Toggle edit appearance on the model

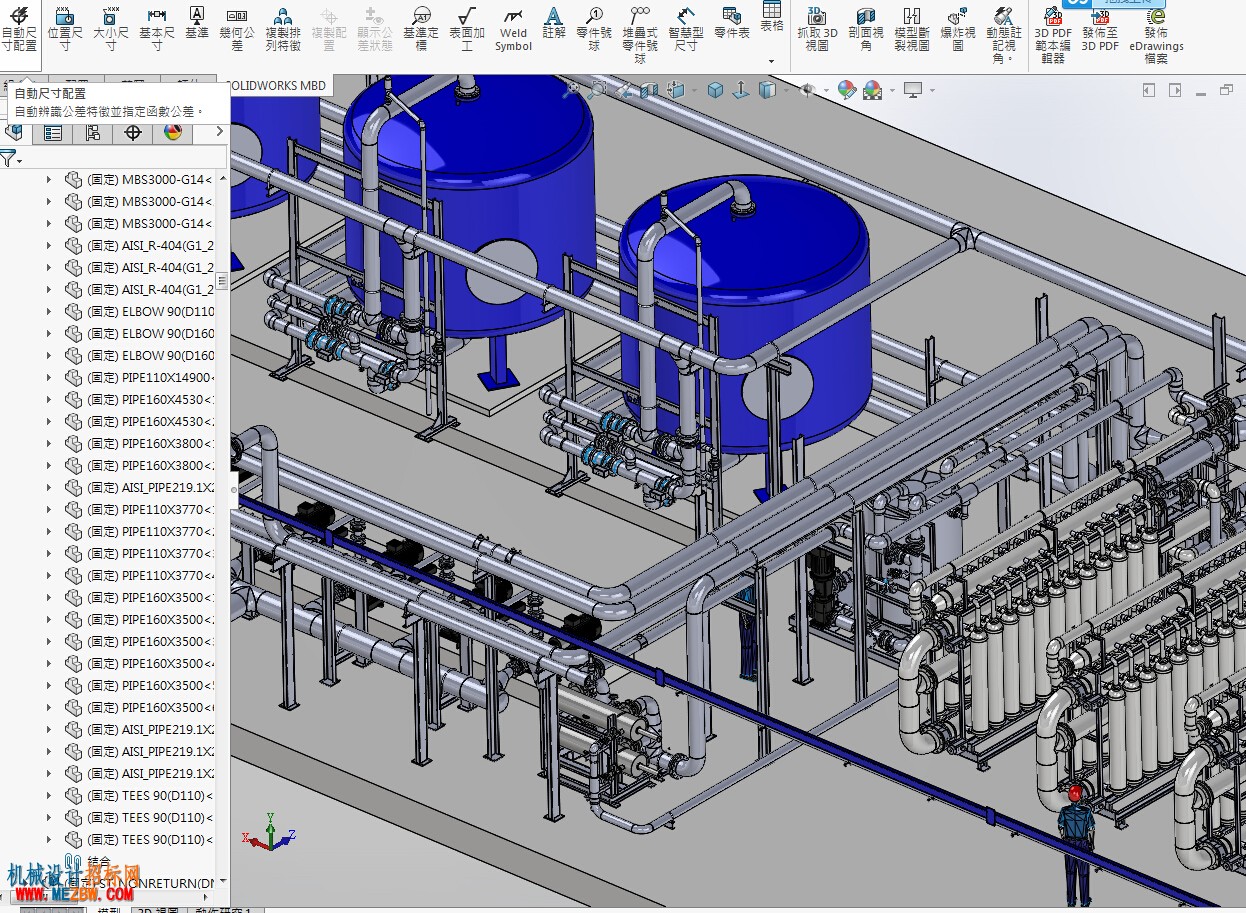click(x=846, y=89)
